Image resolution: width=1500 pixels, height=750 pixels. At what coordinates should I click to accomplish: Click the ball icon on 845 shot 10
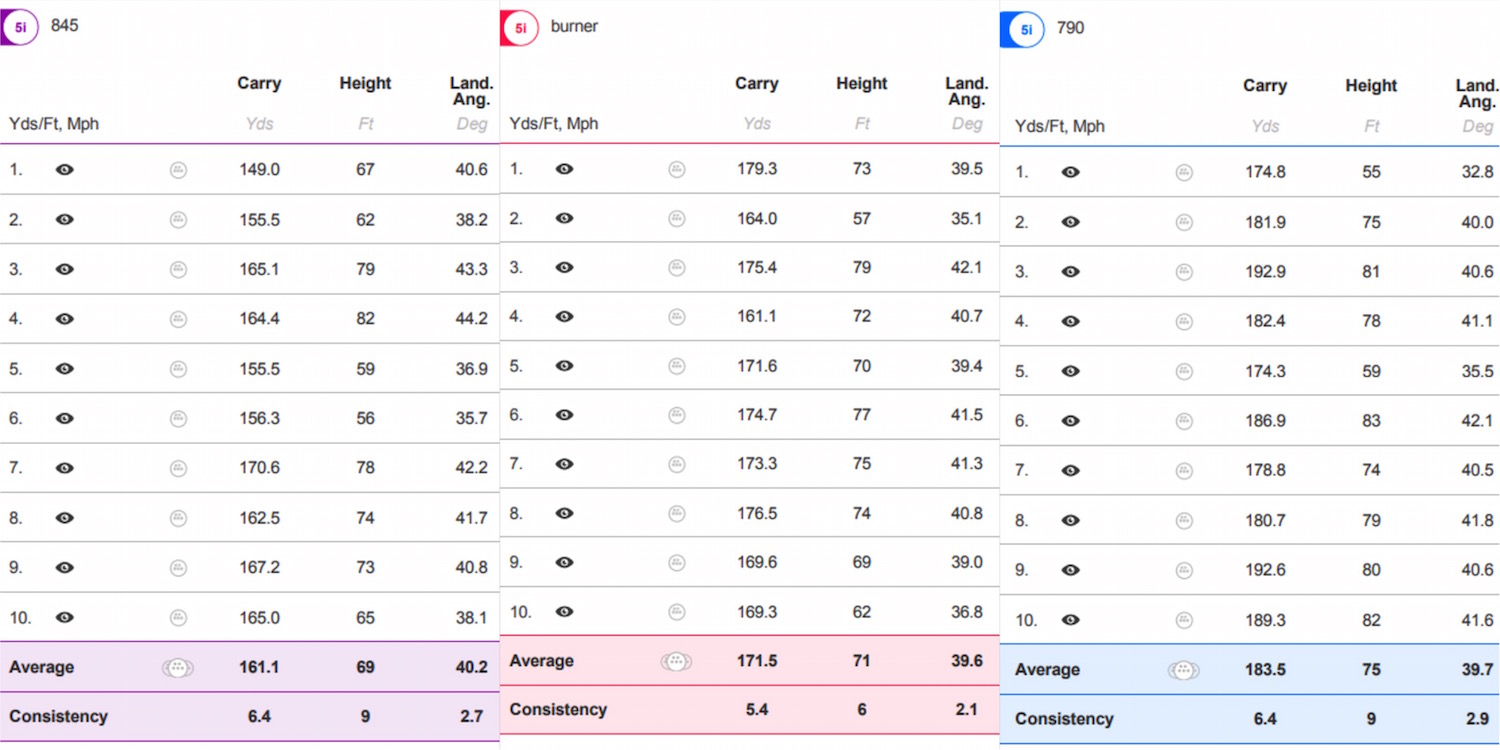click(x=178, y=618)
